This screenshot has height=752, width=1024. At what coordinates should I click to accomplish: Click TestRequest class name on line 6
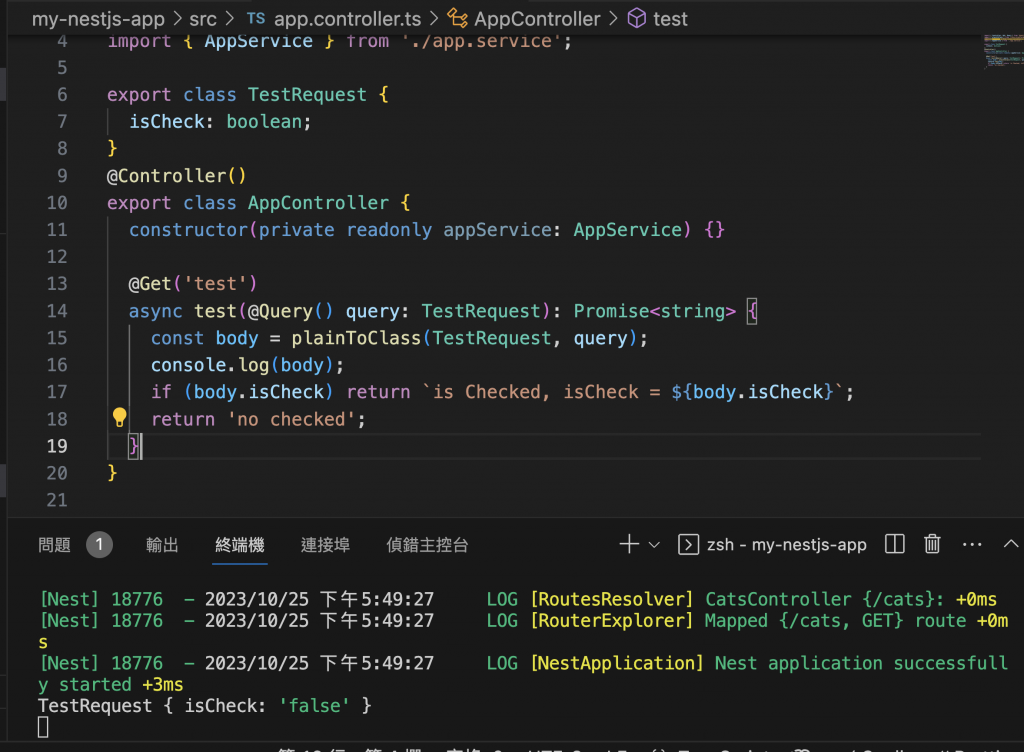tap(307, 95)
